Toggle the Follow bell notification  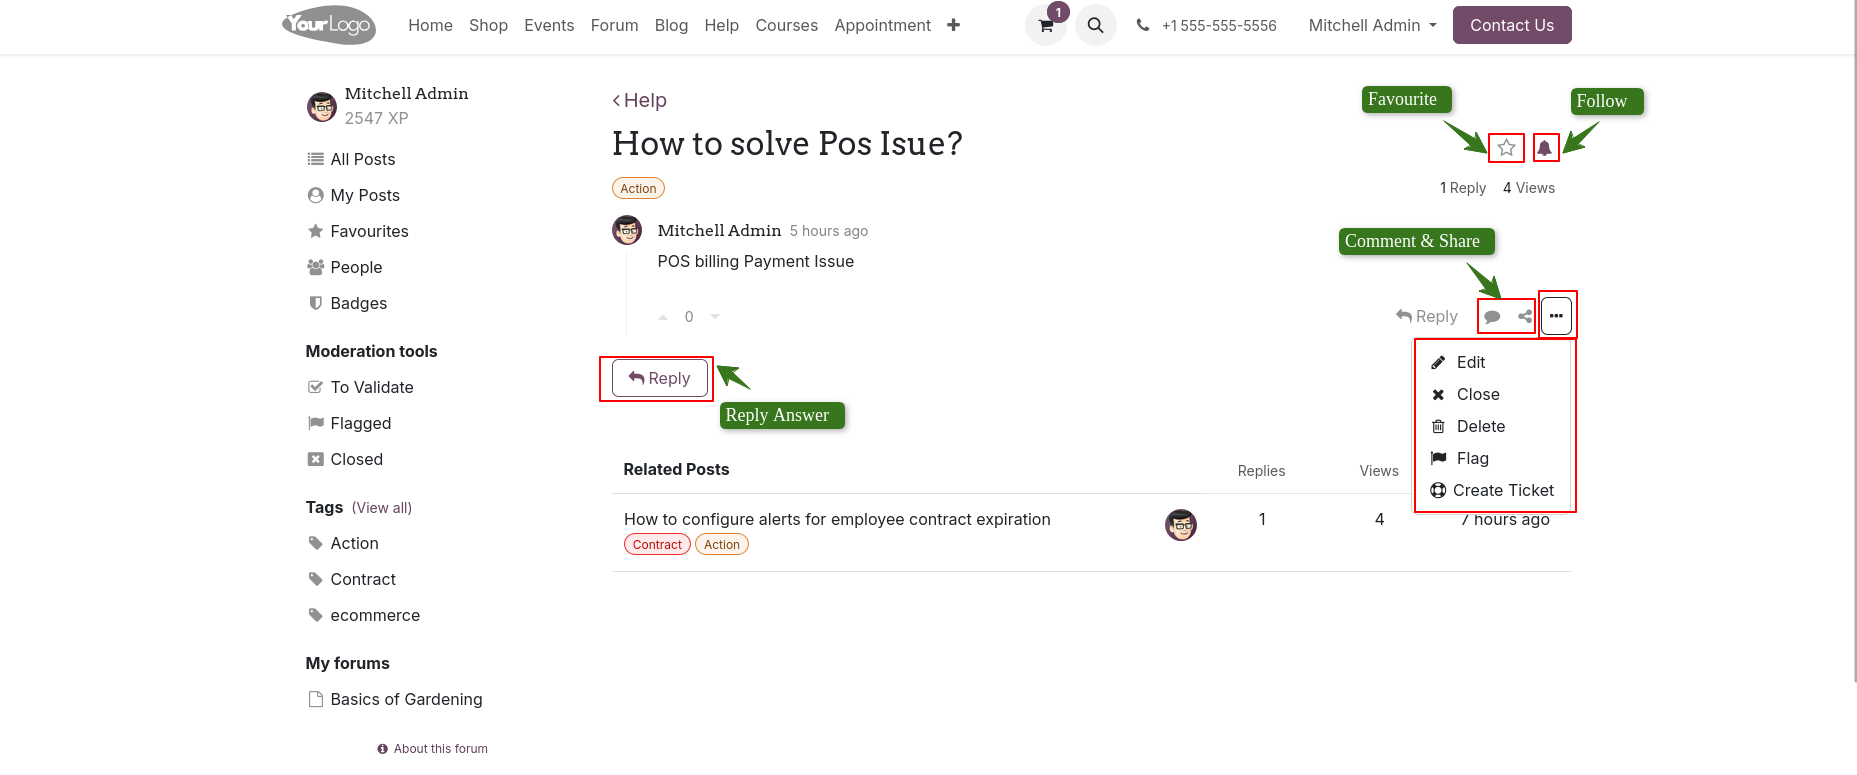[1545, 148]
